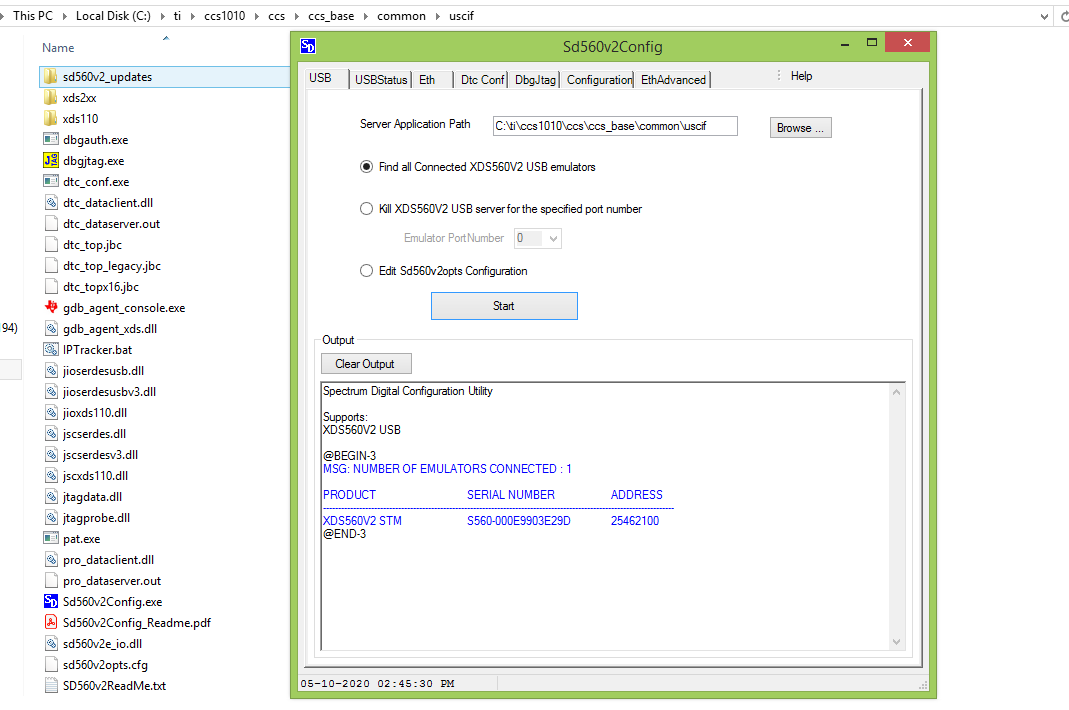Viewport: 1069px width, 710px height.
Task: Click the gdb_agent_console.exe TI icon
Action: click(50, 308)
